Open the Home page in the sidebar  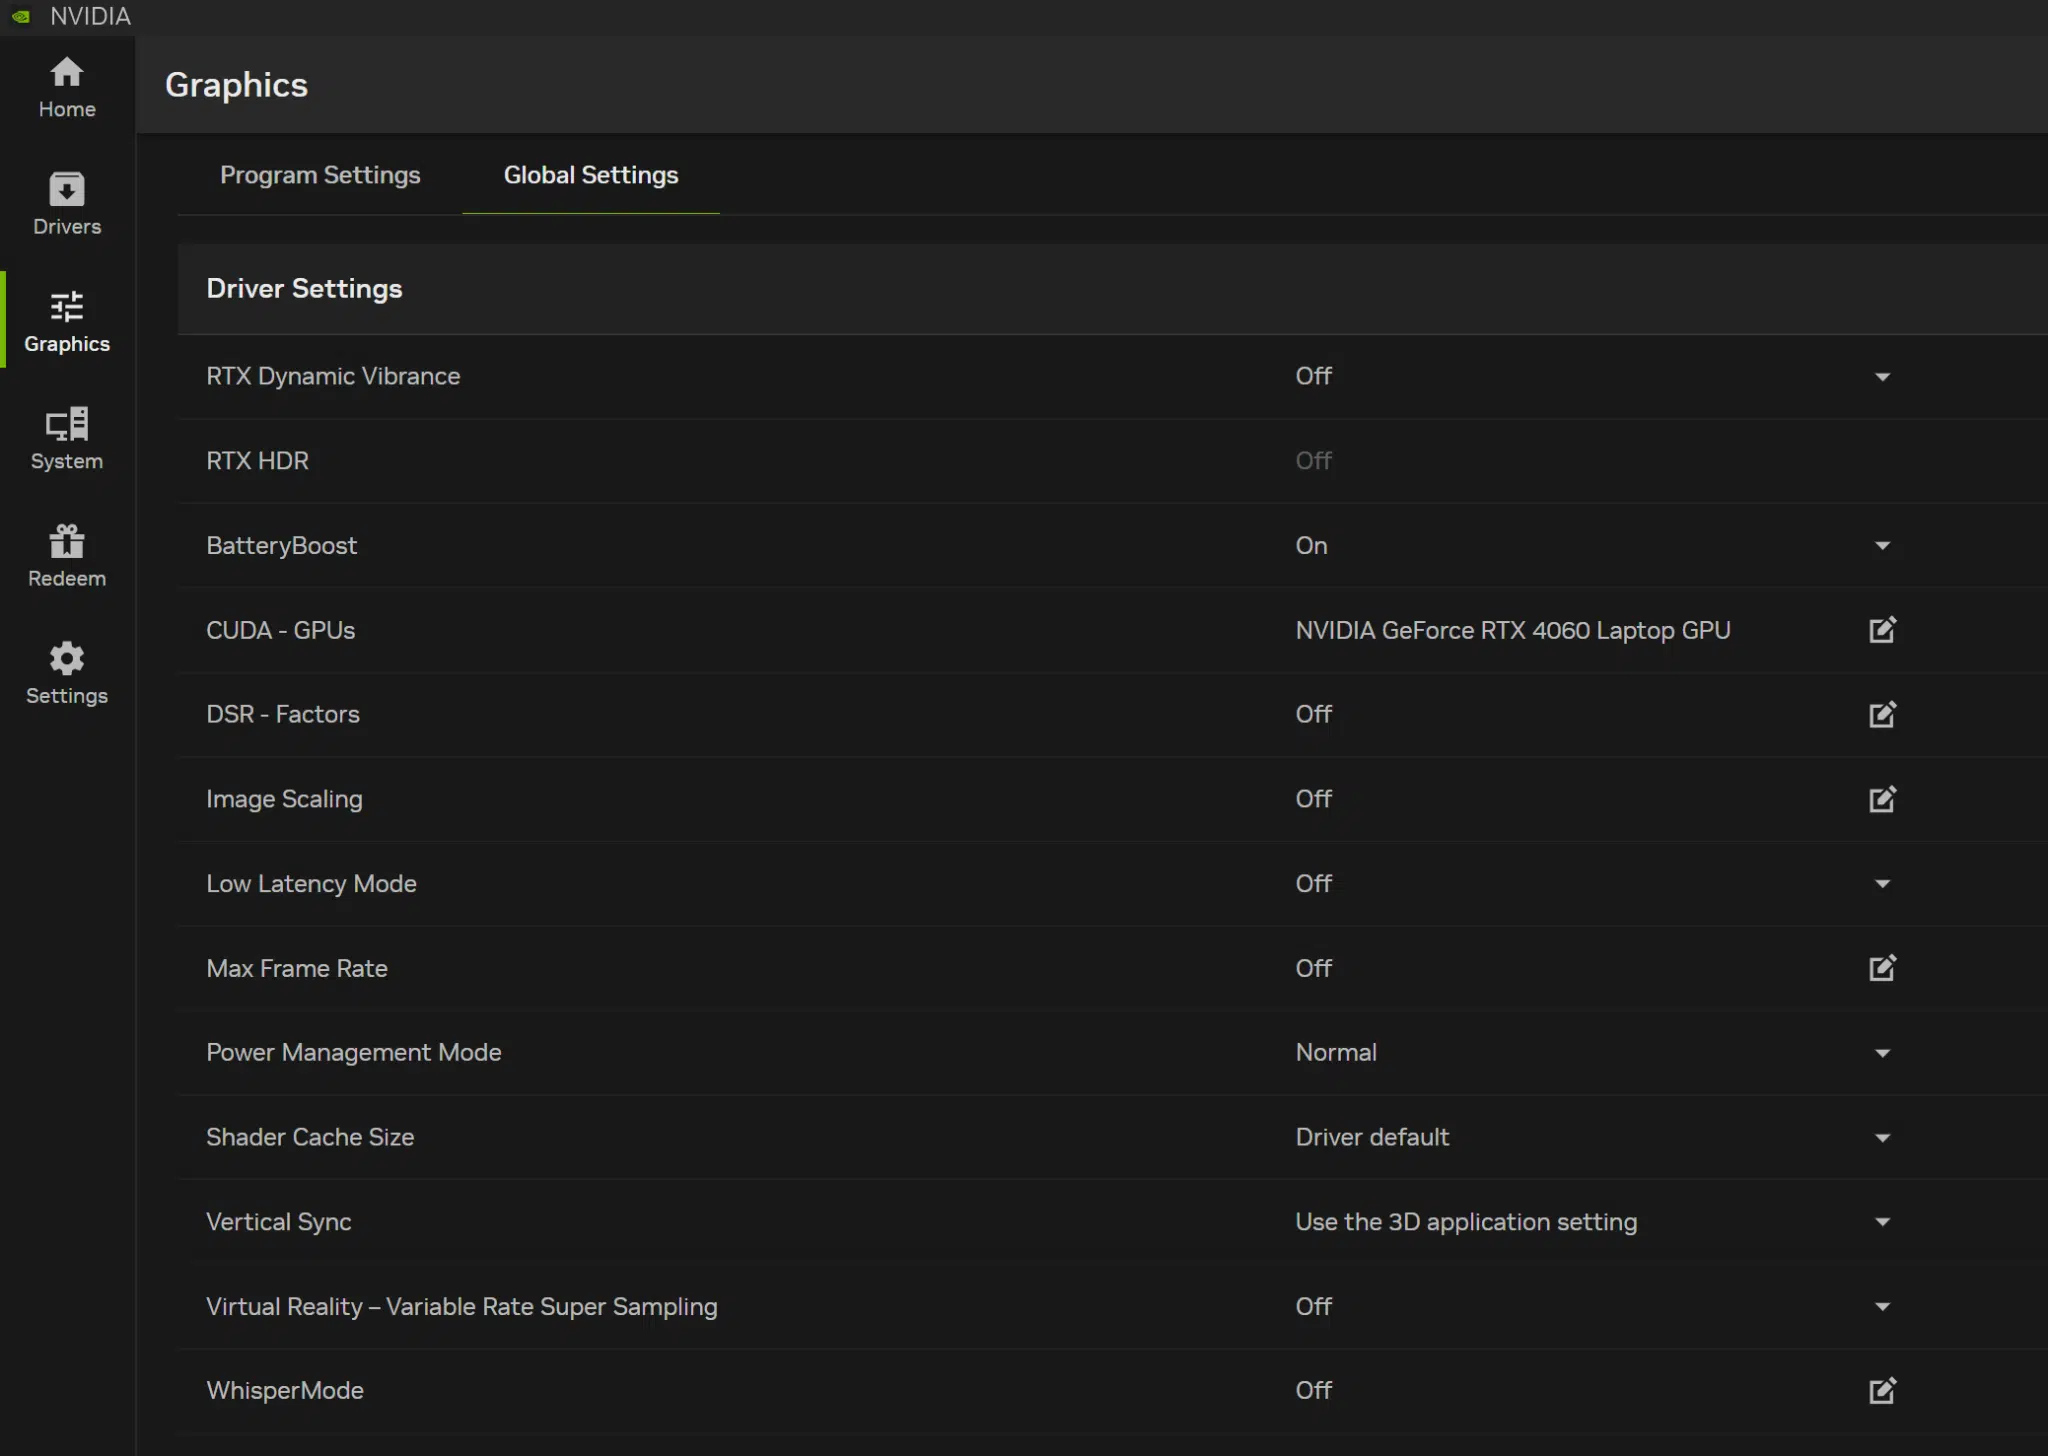pyautogui.click(x=67, y=87)
